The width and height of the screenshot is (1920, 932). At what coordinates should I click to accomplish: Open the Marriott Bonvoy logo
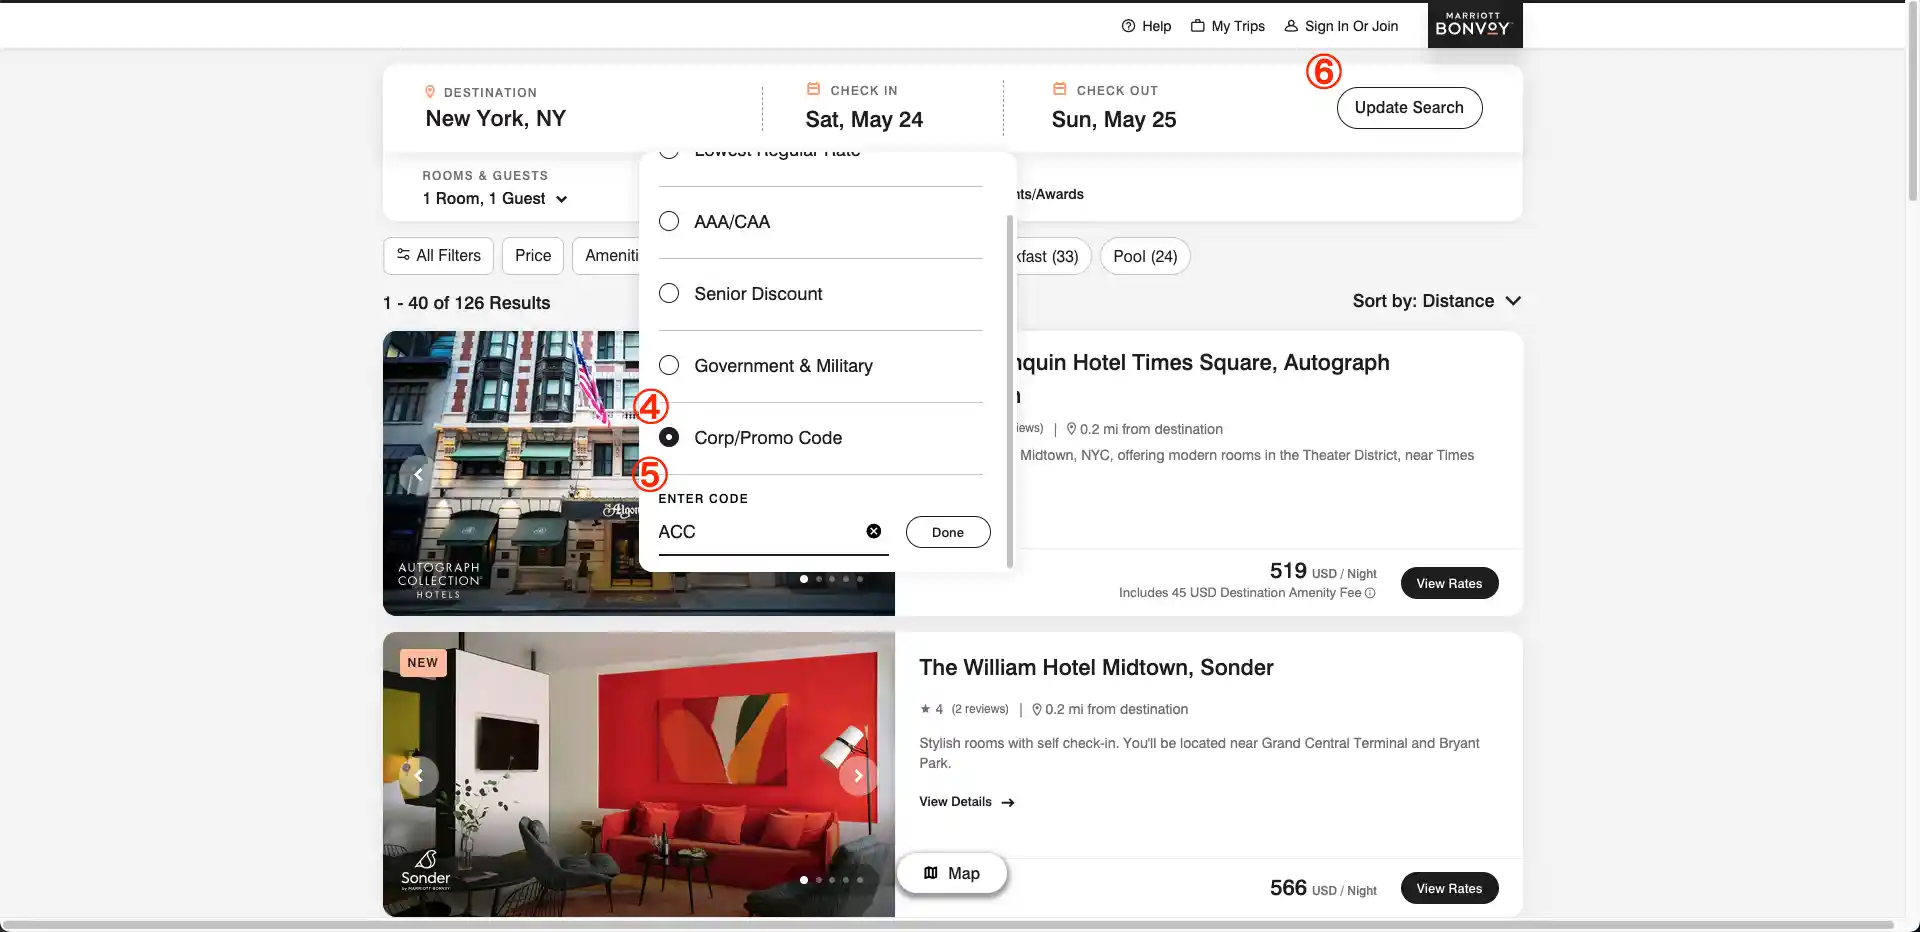1475,25
